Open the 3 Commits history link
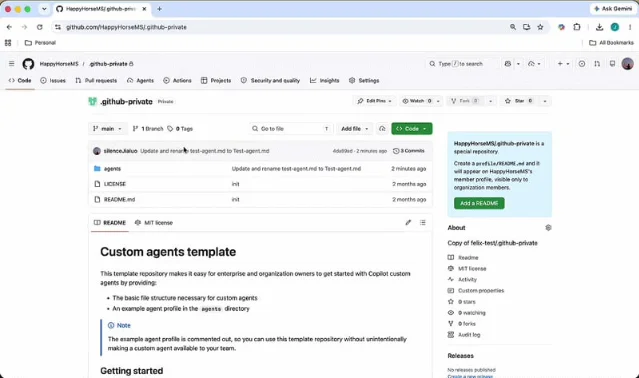Viewport: 639px width, 378px height. 408,151
